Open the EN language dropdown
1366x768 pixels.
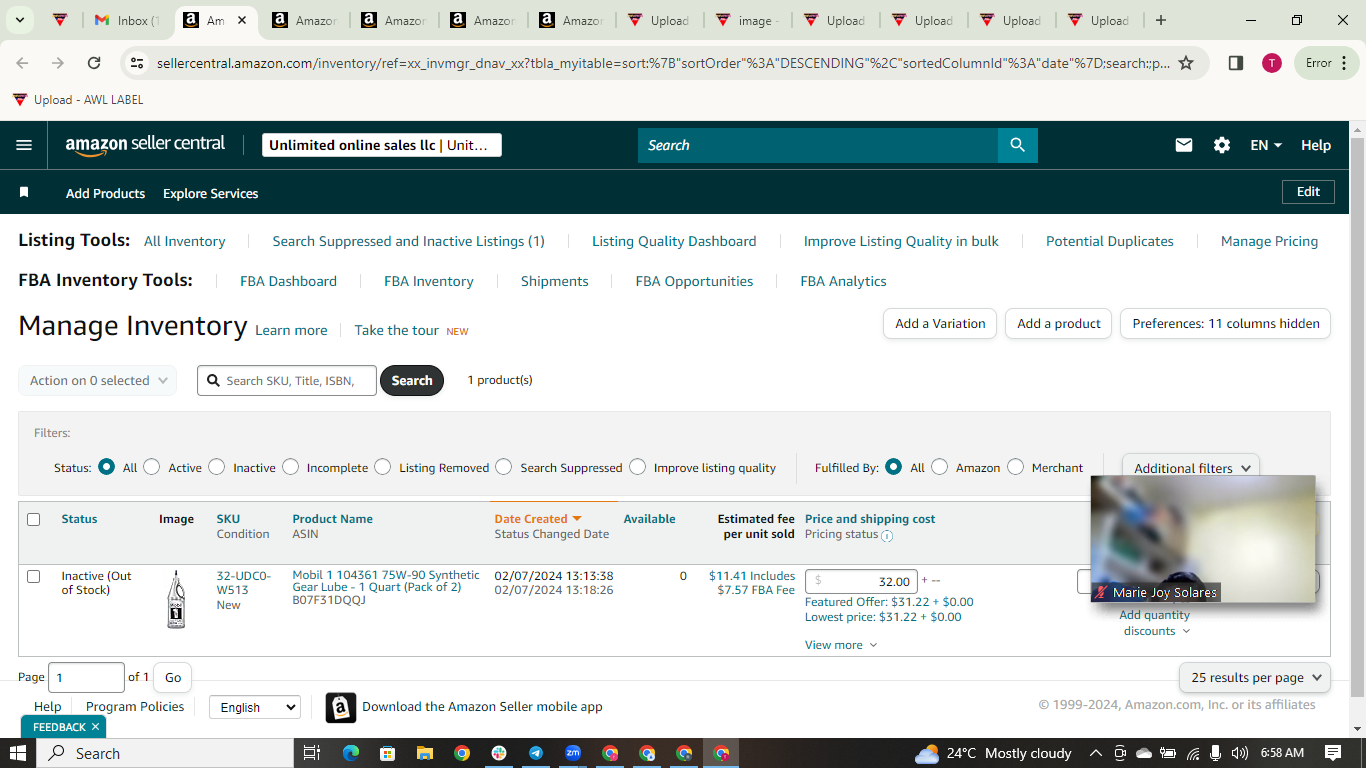(1266, 145)
